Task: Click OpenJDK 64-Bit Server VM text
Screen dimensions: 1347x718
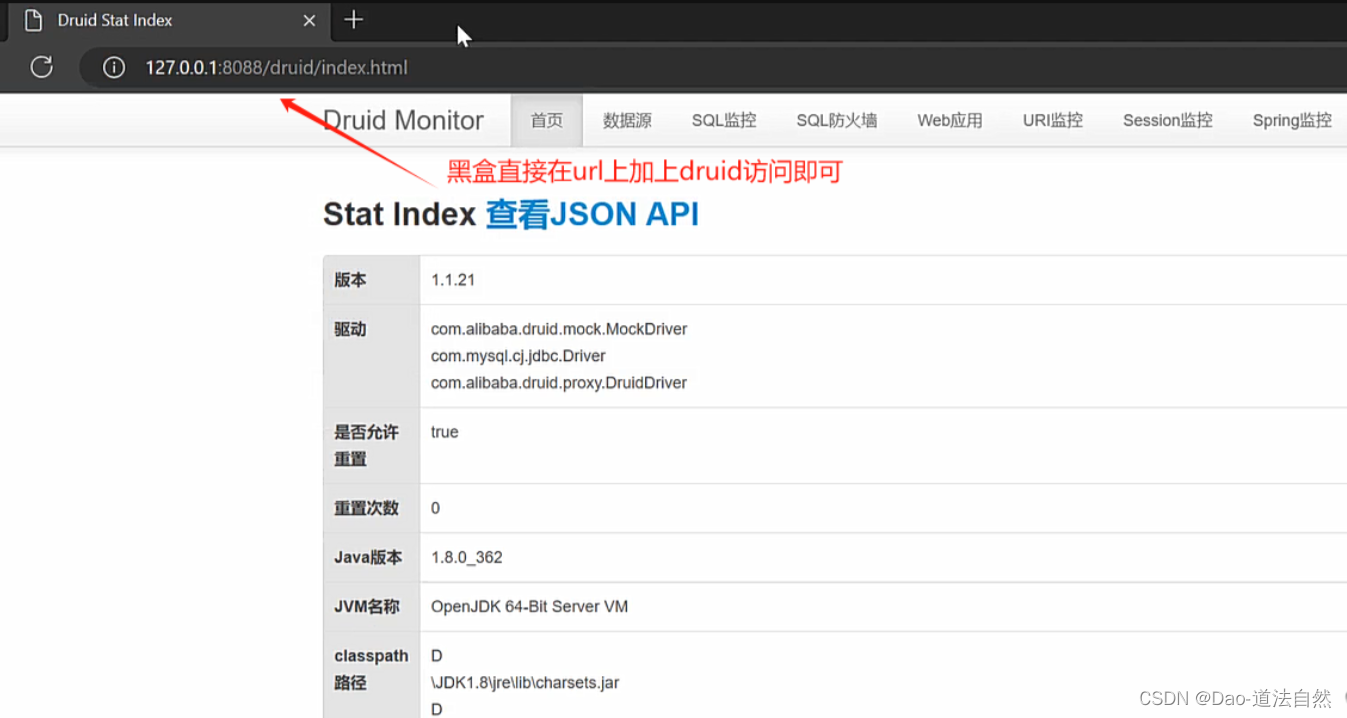Action: pos(530,606)
